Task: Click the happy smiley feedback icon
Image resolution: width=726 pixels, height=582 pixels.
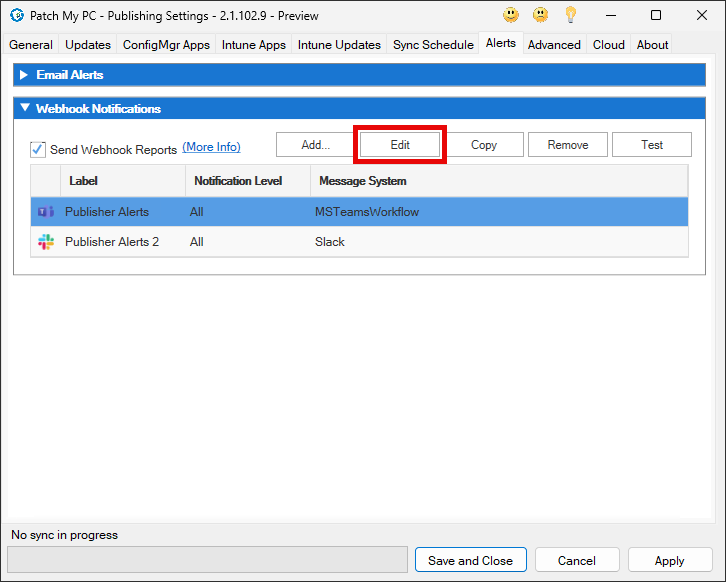Action: [511, 15]
